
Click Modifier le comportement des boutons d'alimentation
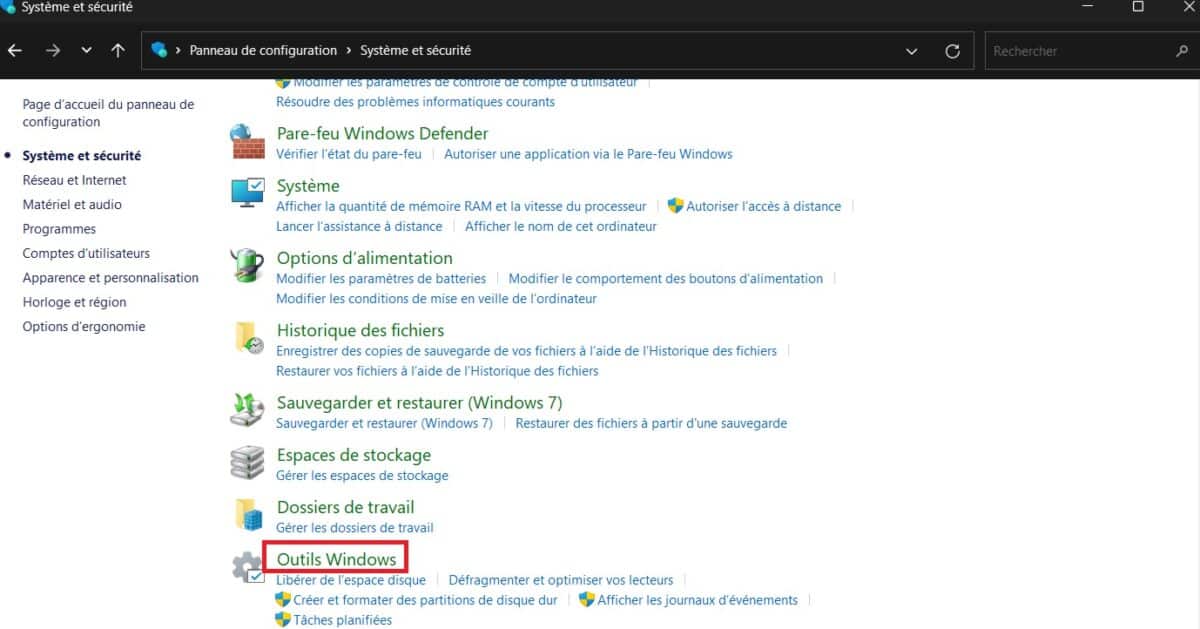point(666,278)
